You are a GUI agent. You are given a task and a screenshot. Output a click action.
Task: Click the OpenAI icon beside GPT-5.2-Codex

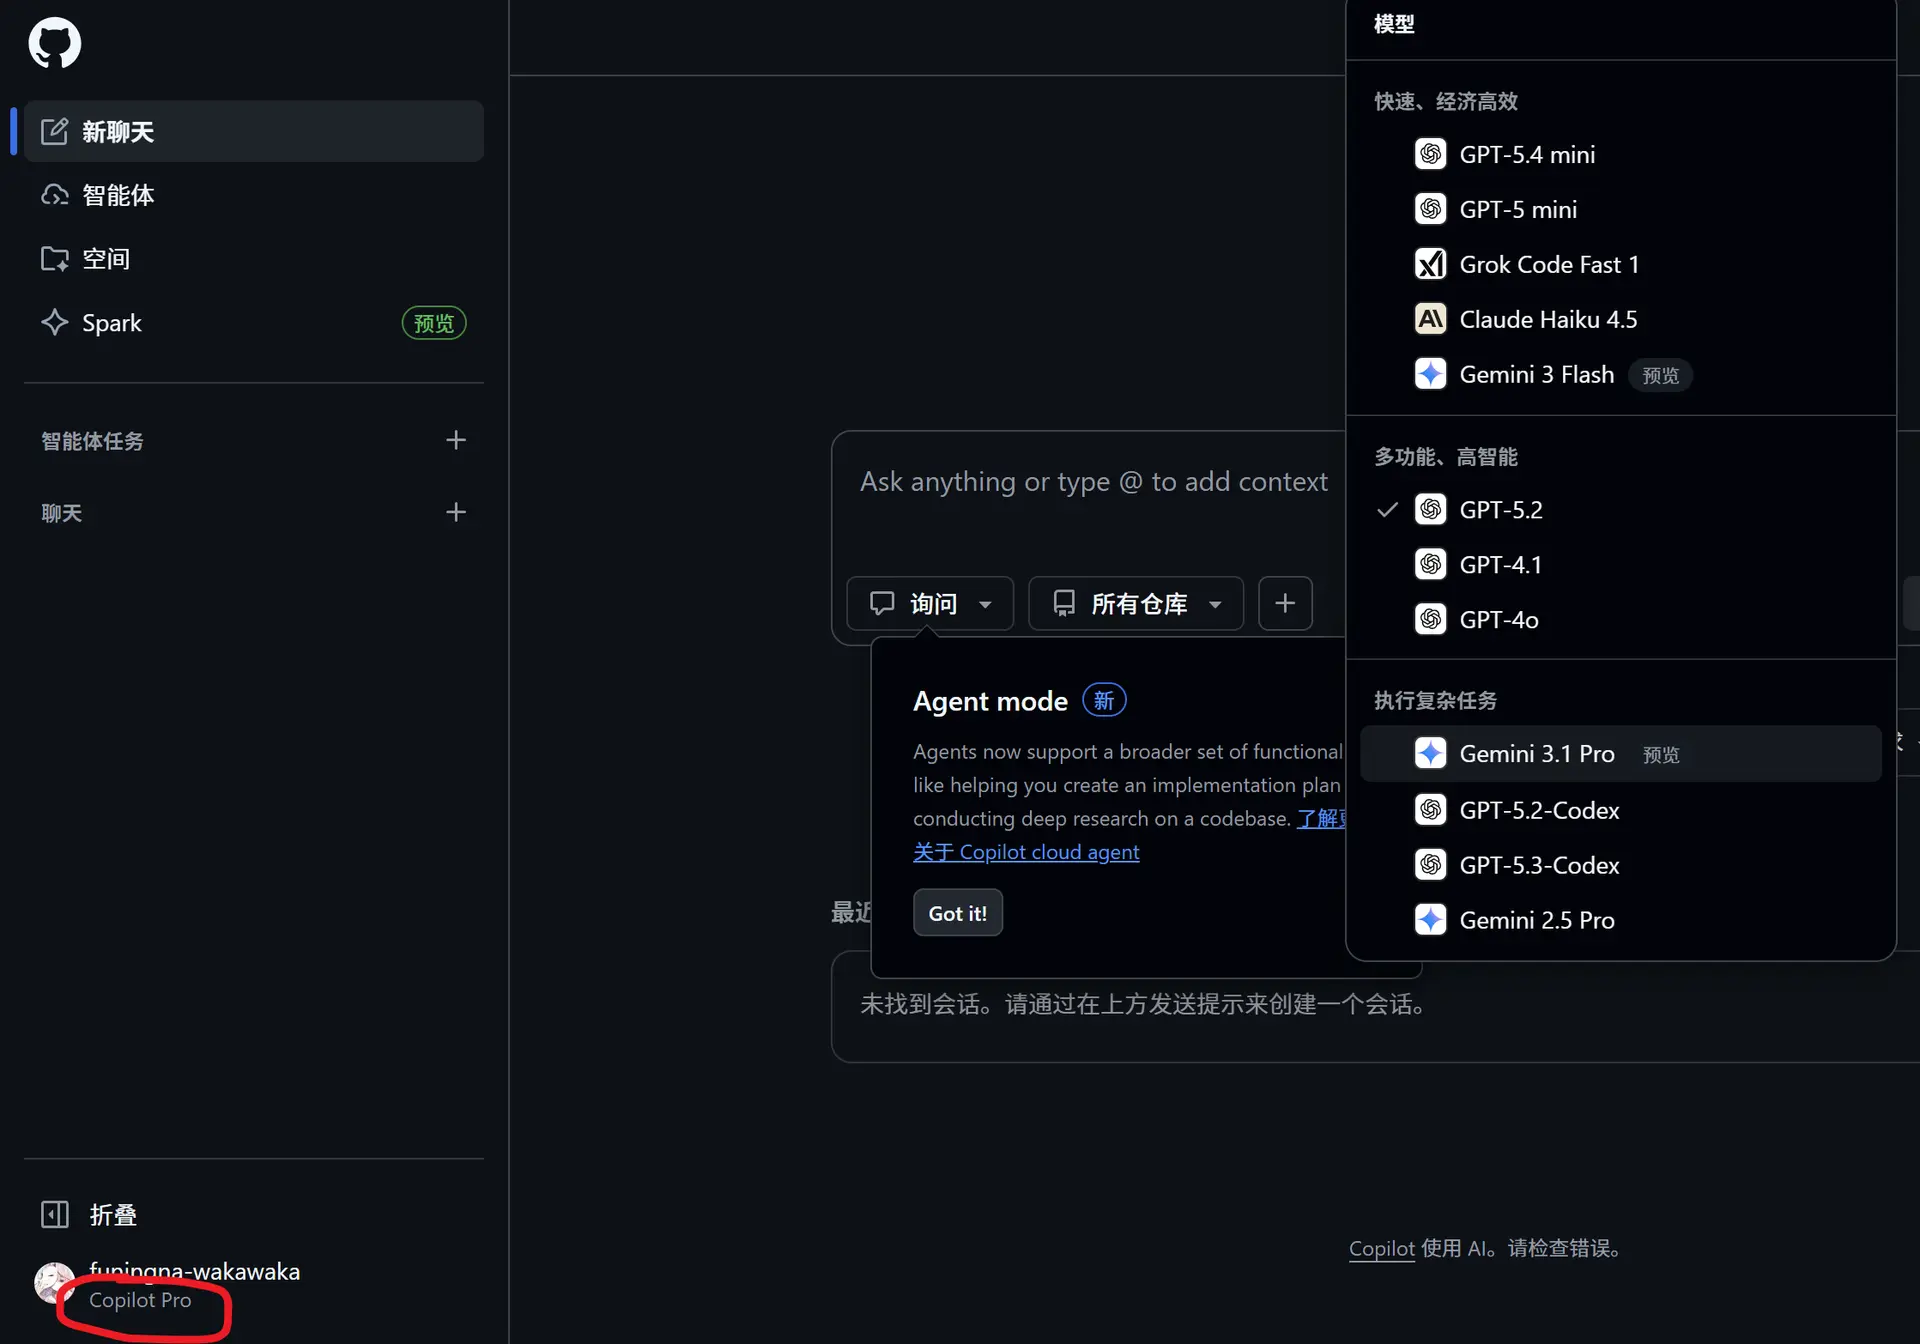tap(1430, 809)
